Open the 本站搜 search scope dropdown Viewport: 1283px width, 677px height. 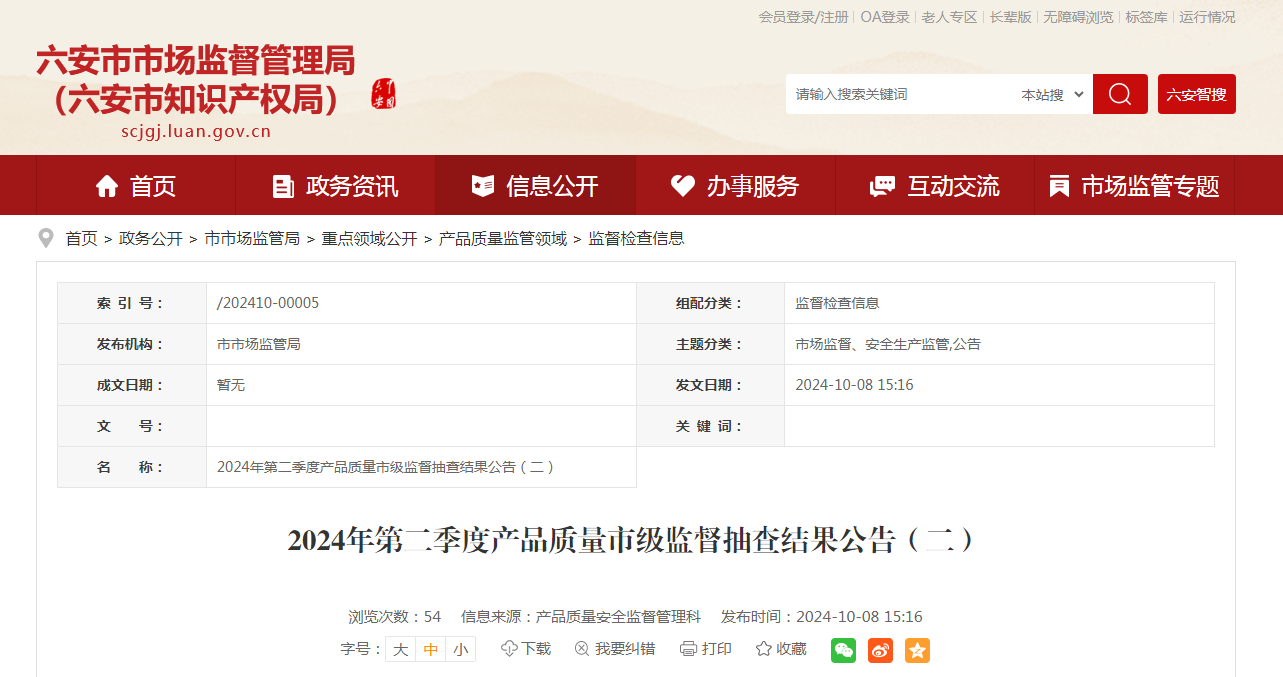pos(1052,94)
